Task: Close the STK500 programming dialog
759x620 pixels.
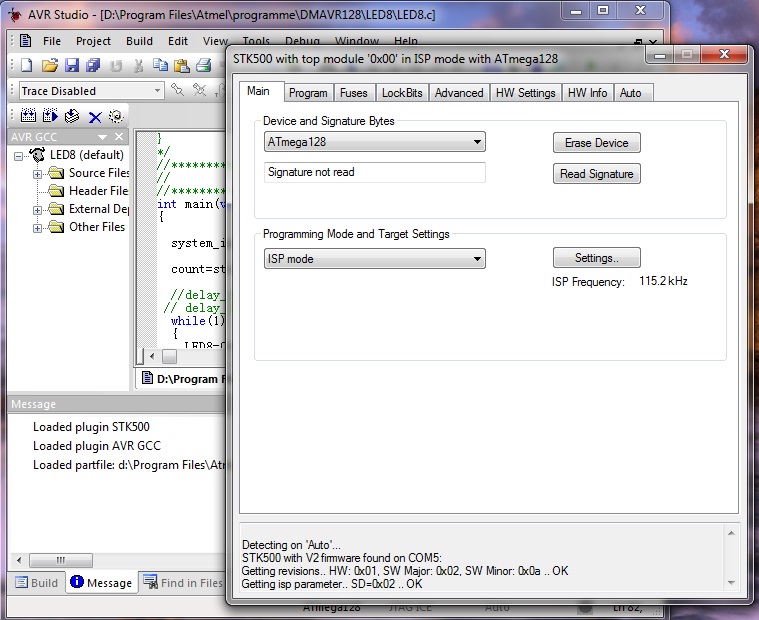Action: [724, 54]
